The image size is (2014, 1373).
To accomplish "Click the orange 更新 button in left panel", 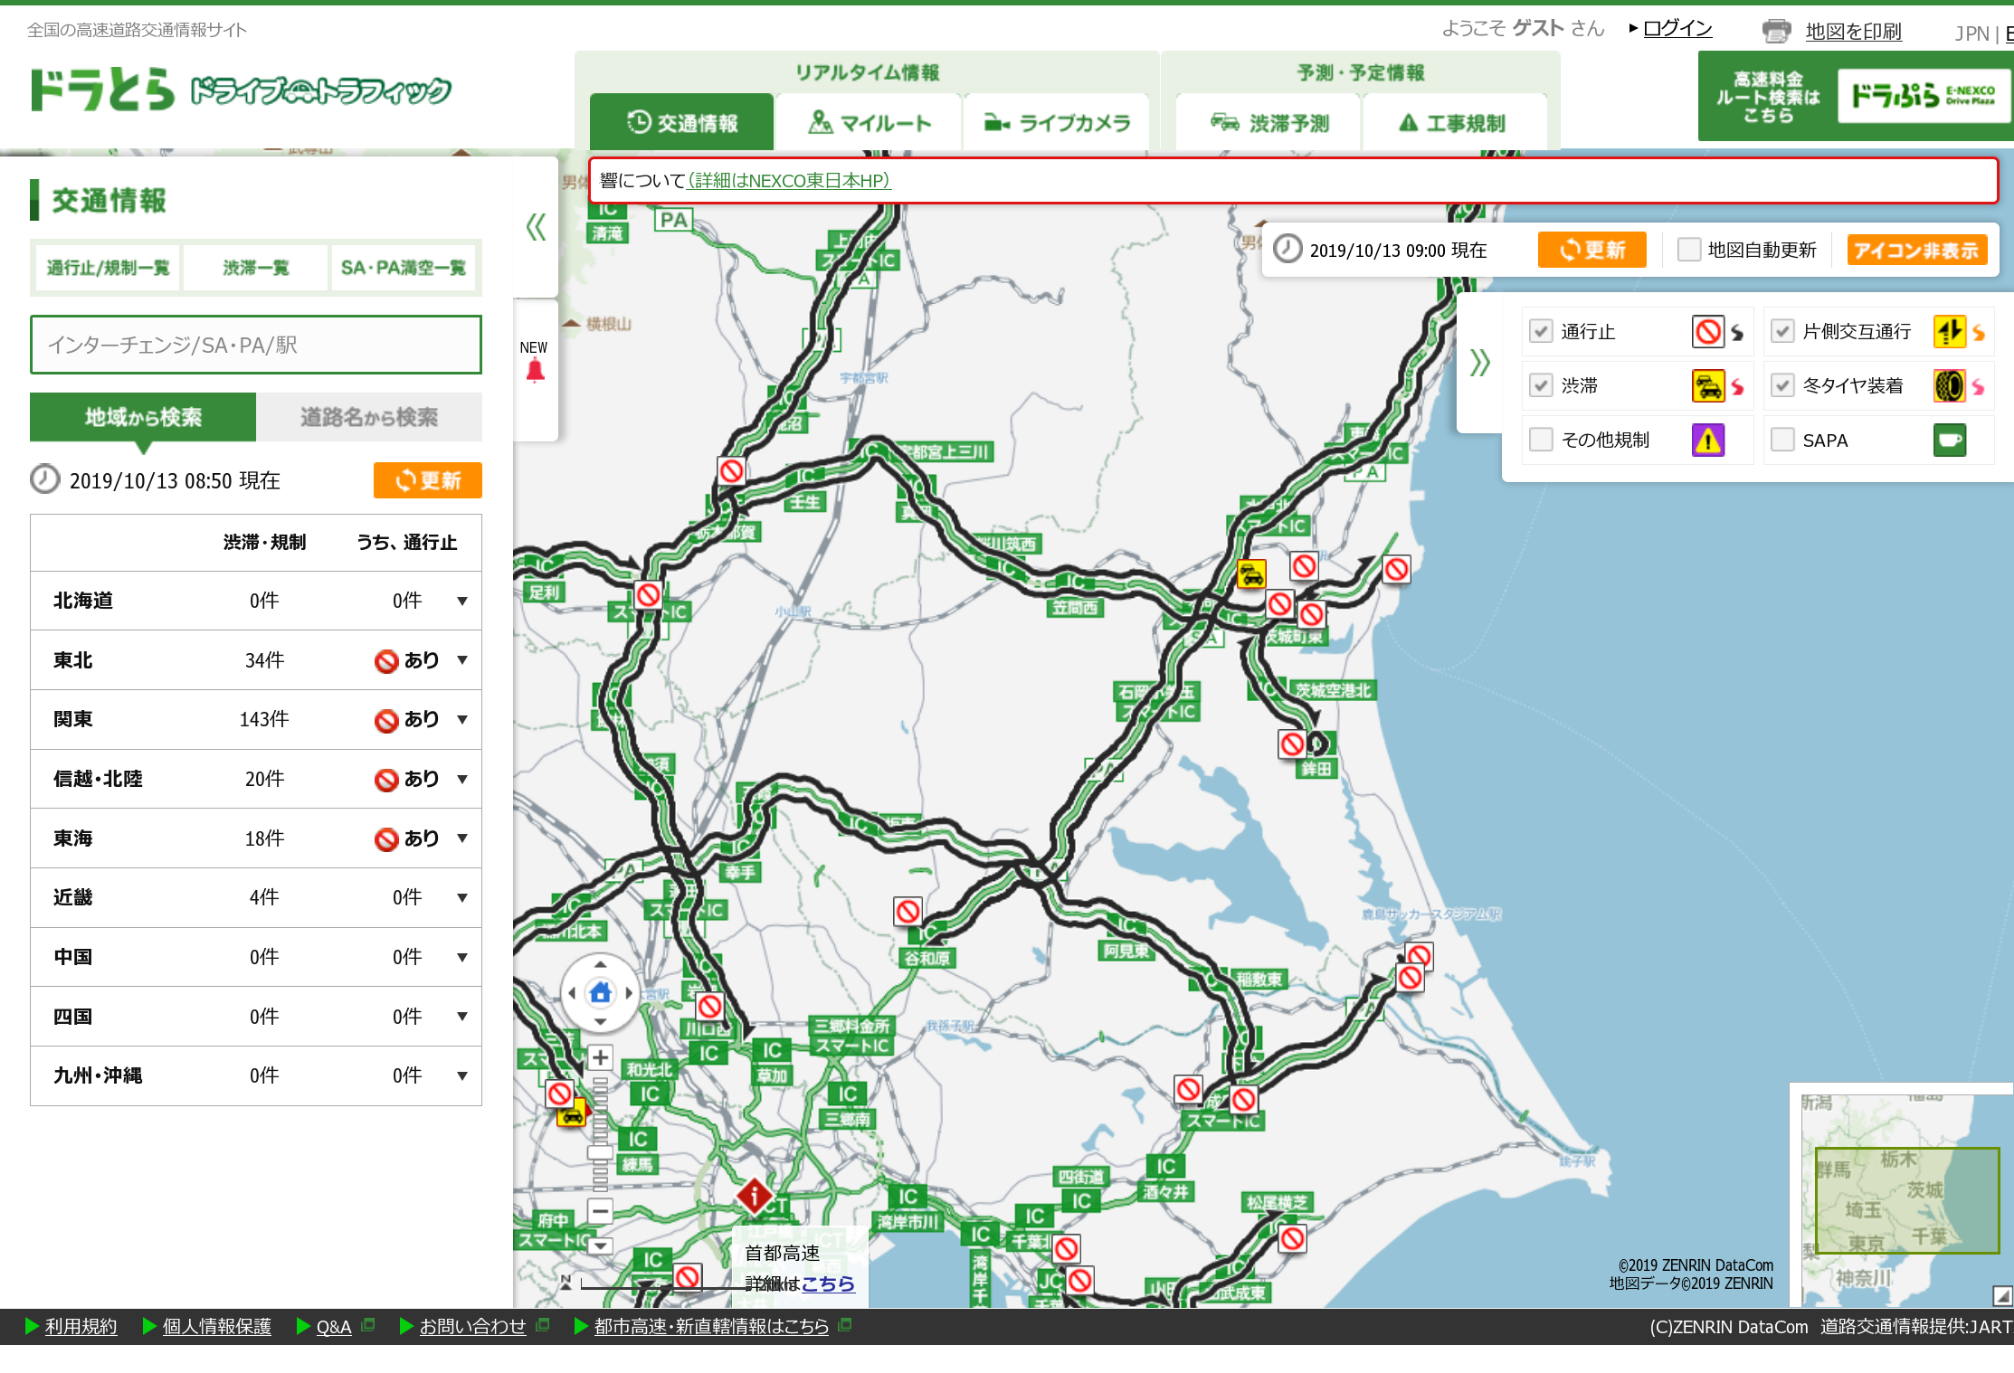I will click(x=428, y=480).
